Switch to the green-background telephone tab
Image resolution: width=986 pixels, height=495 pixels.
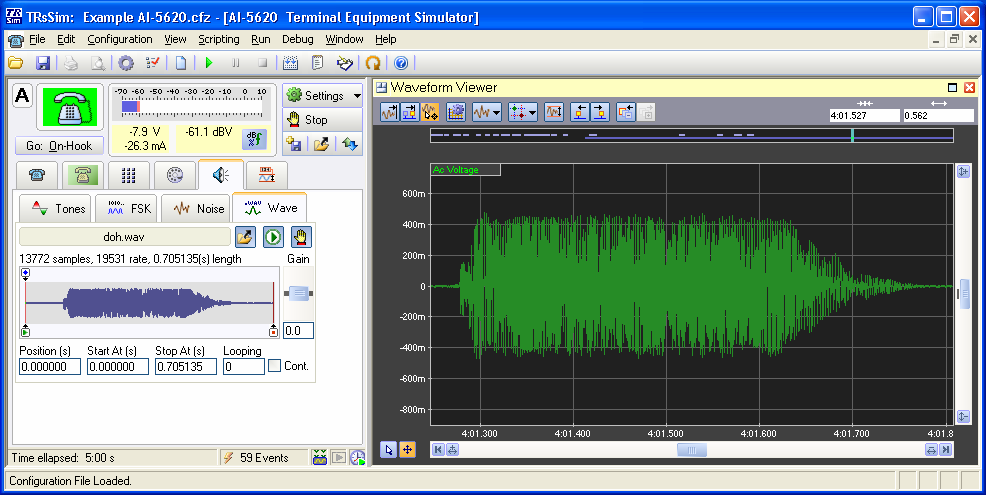(x=83, y=175)
